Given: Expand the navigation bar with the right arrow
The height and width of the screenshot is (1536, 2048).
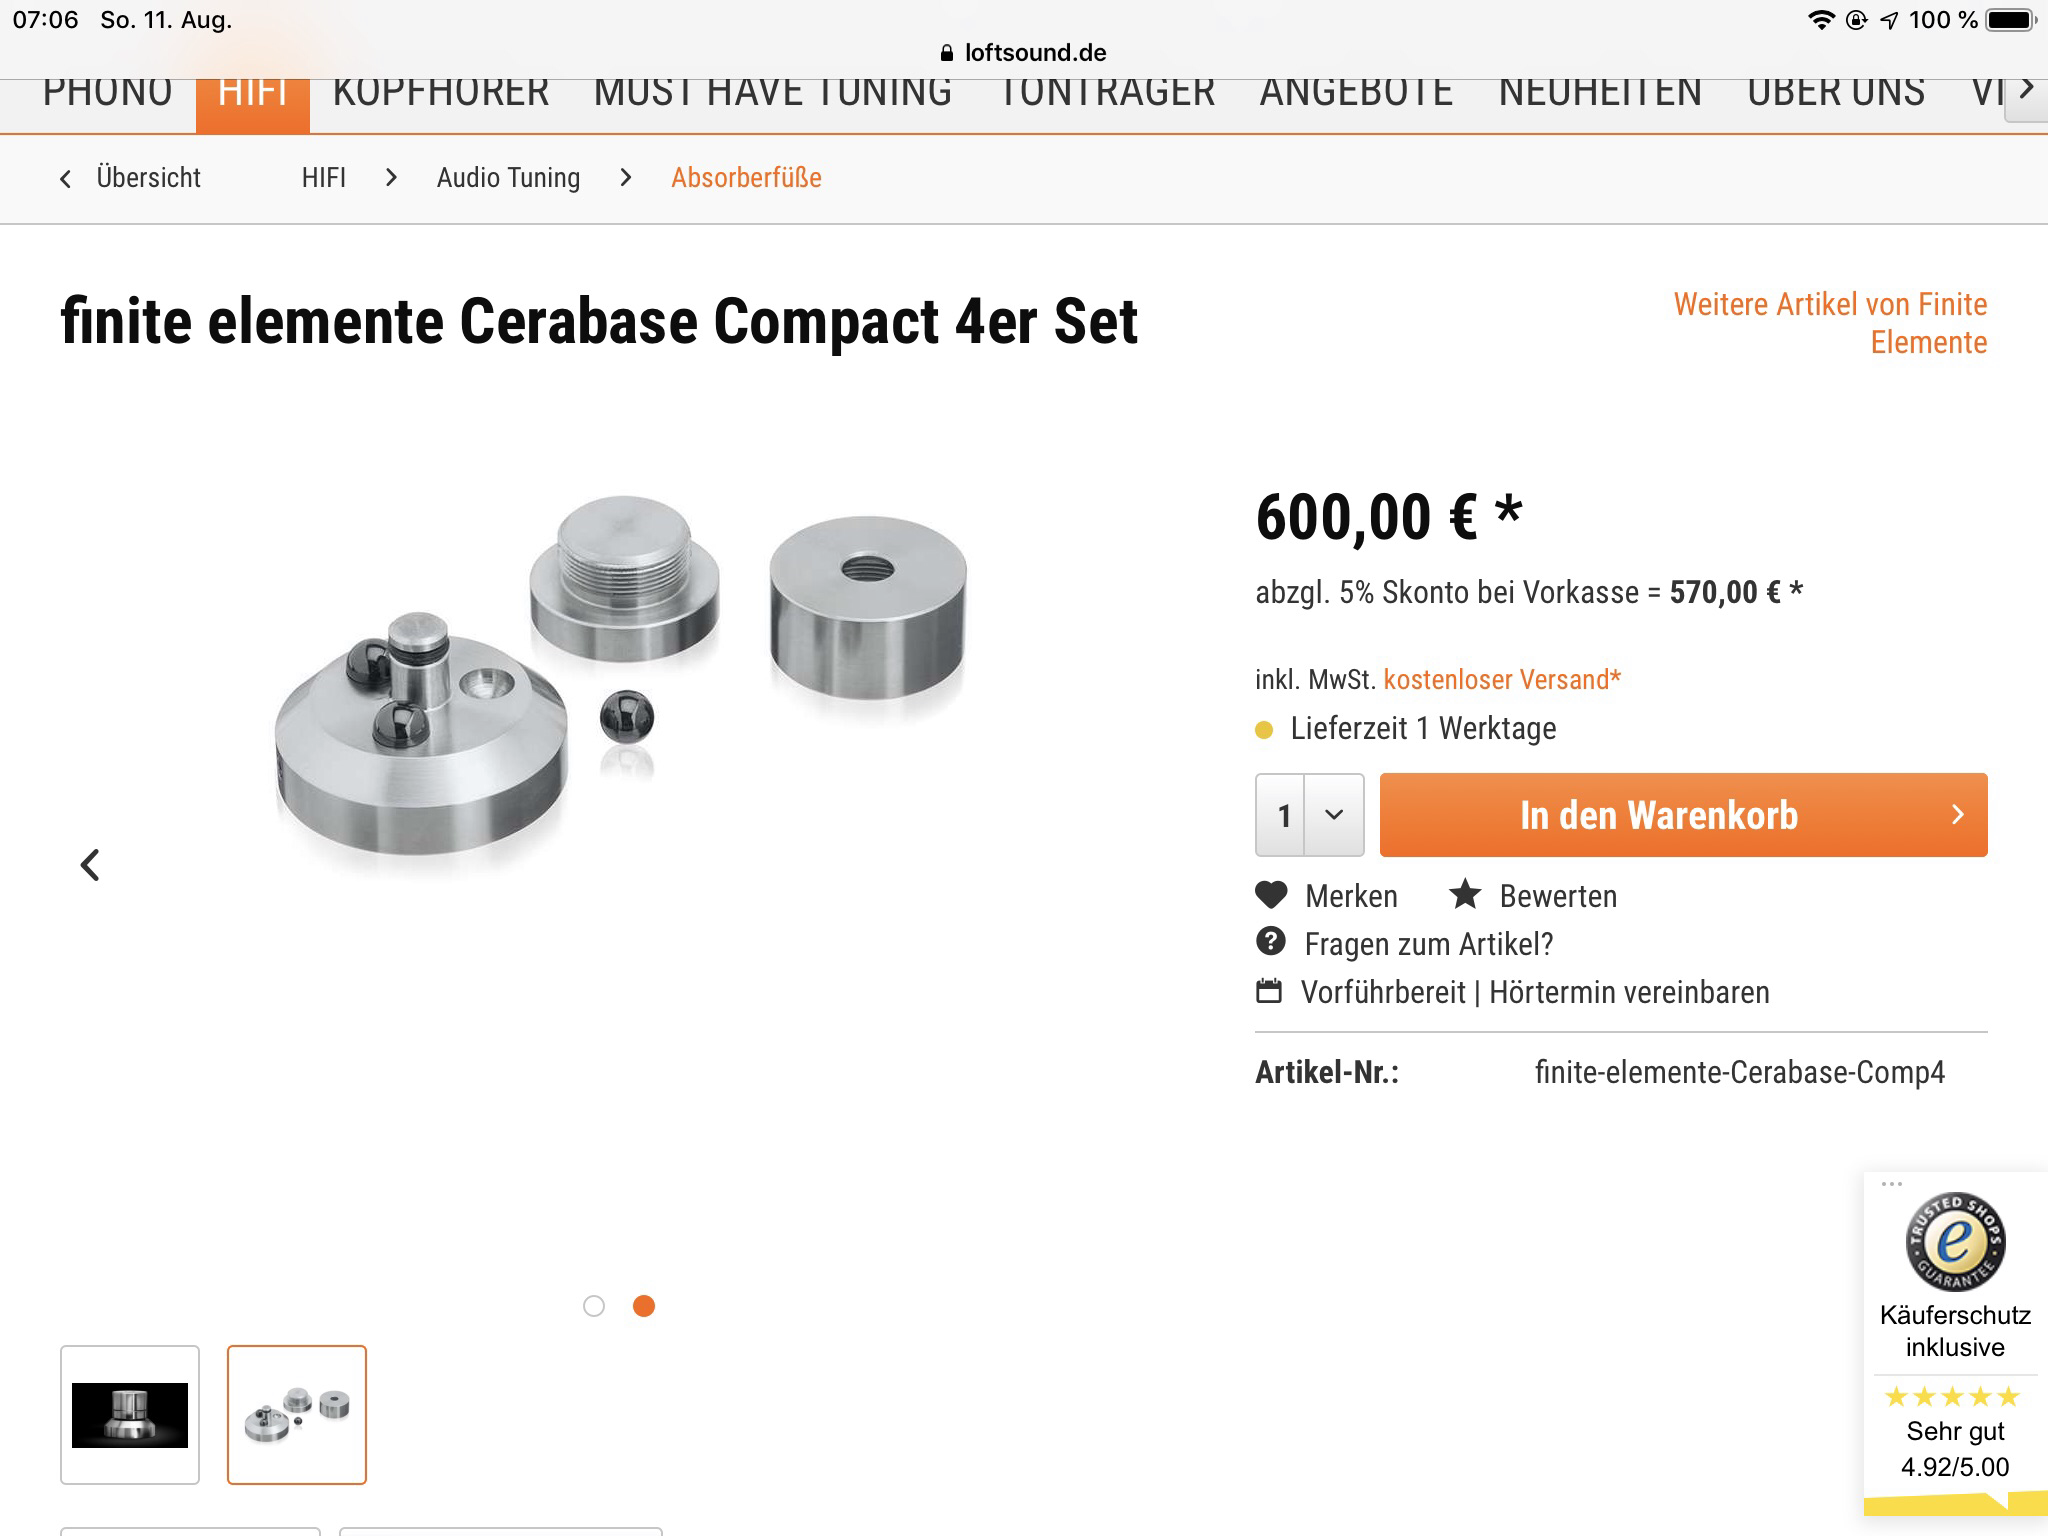Looking at the screenshot, I should [2026, 90].
